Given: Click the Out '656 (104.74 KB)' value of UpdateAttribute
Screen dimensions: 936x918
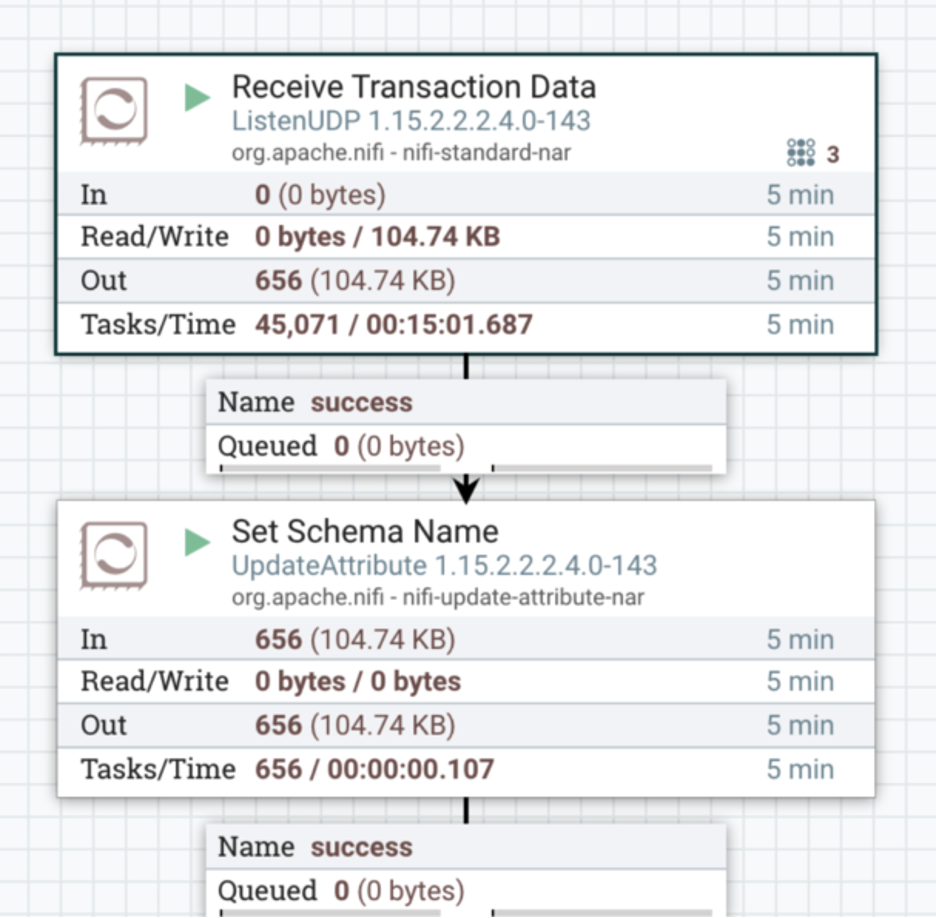Looking at the screenshot, I should [355, 726].
